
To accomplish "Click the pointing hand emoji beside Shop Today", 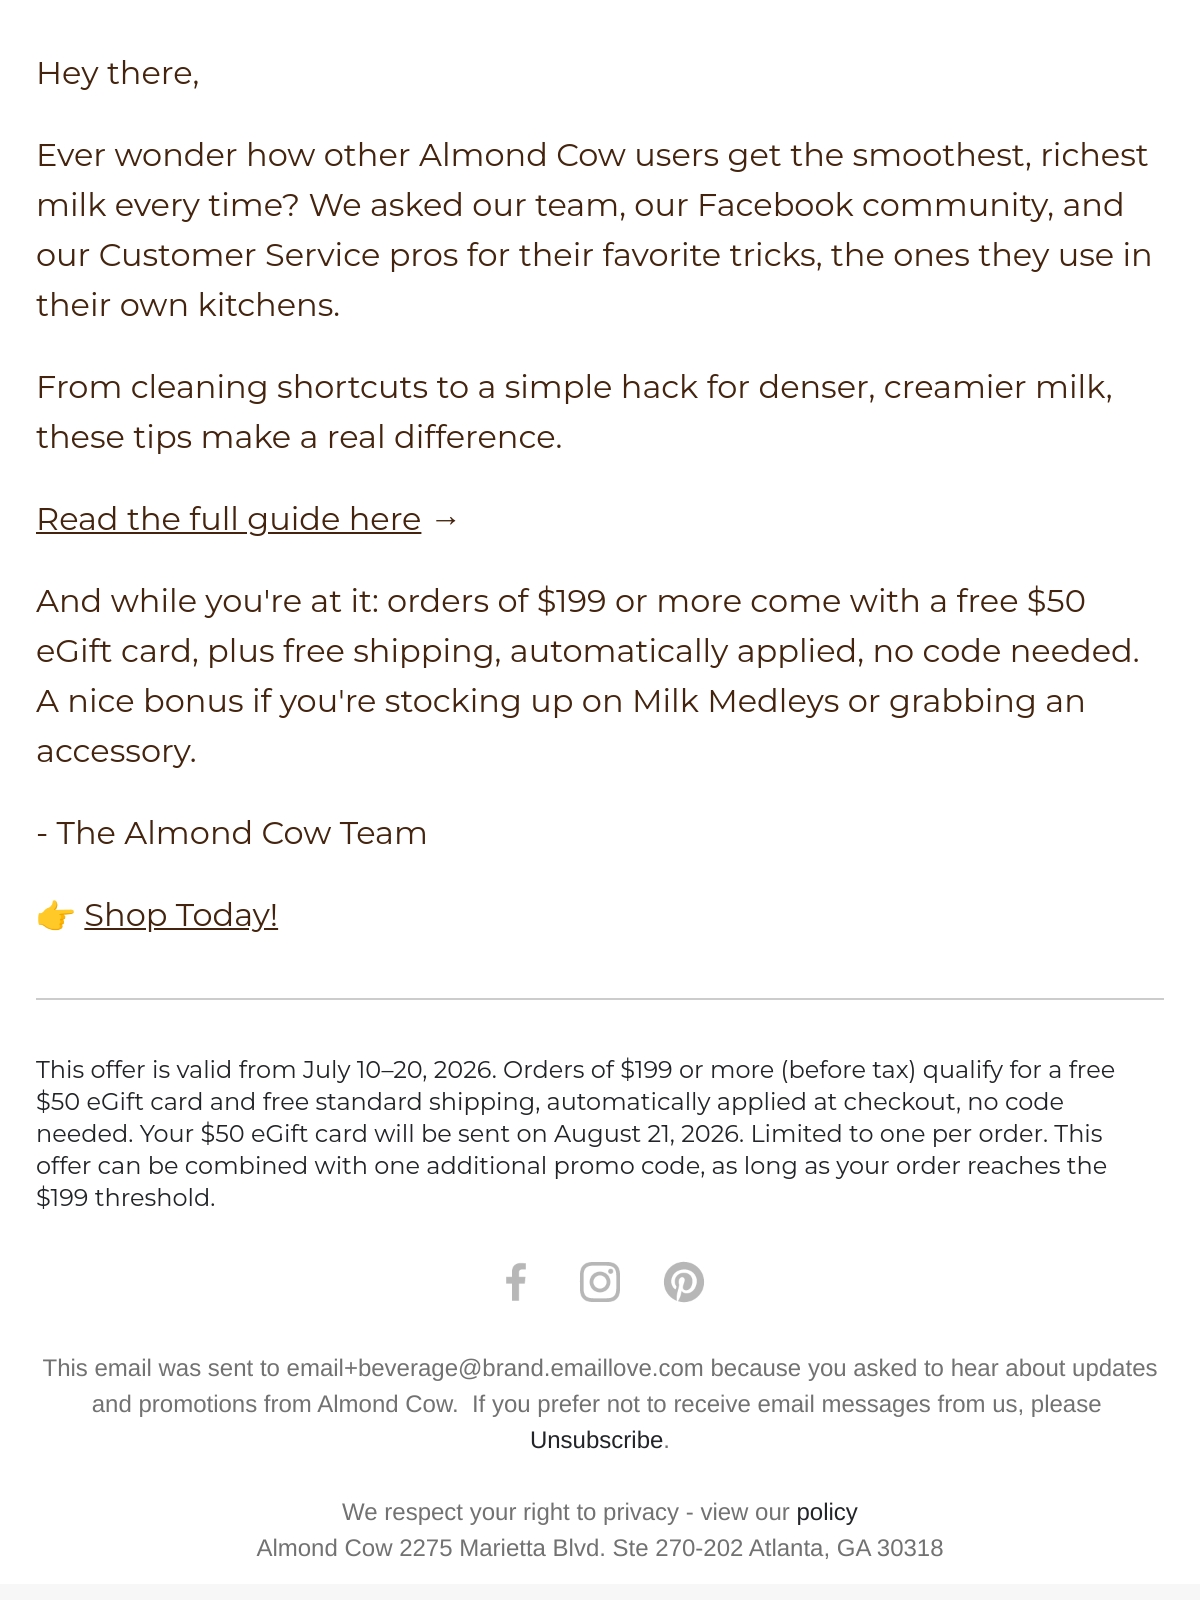I will click(x=55, y=915).
